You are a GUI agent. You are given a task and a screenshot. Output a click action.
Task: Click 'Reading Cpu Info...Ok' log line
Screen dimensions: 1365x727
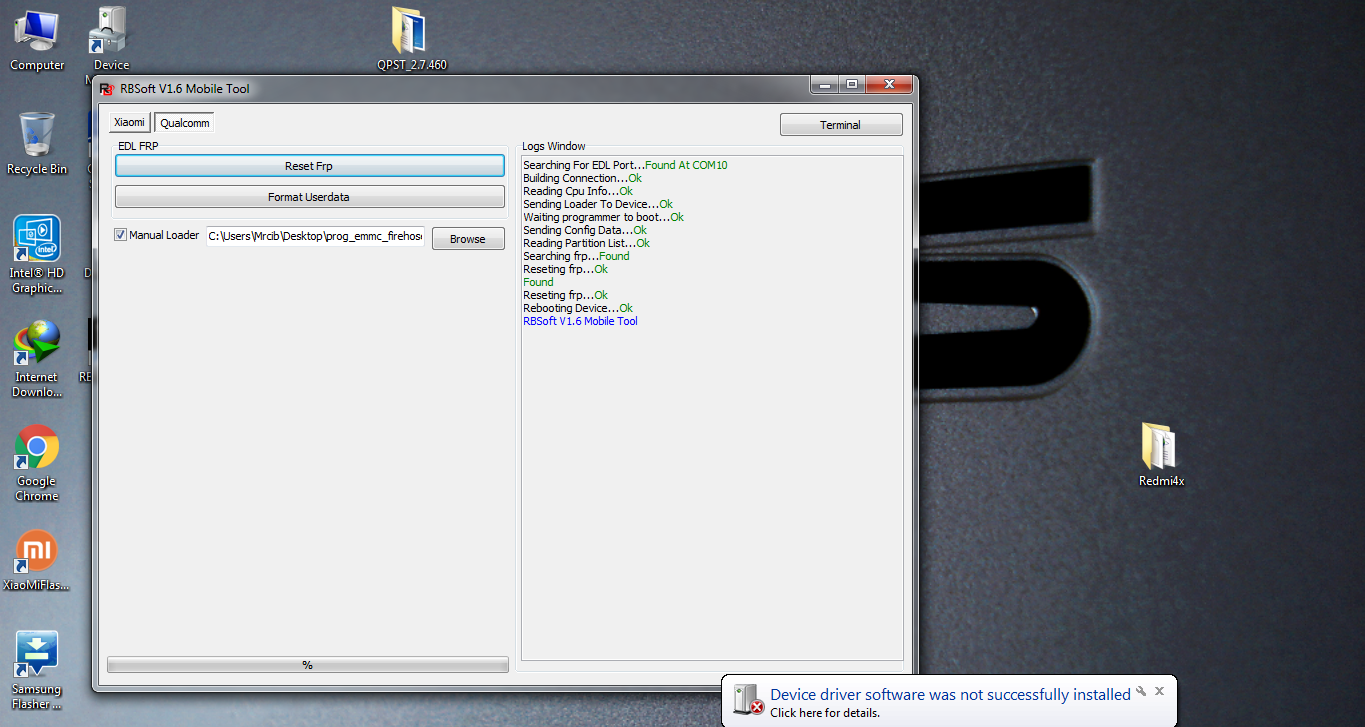[578, 191]
